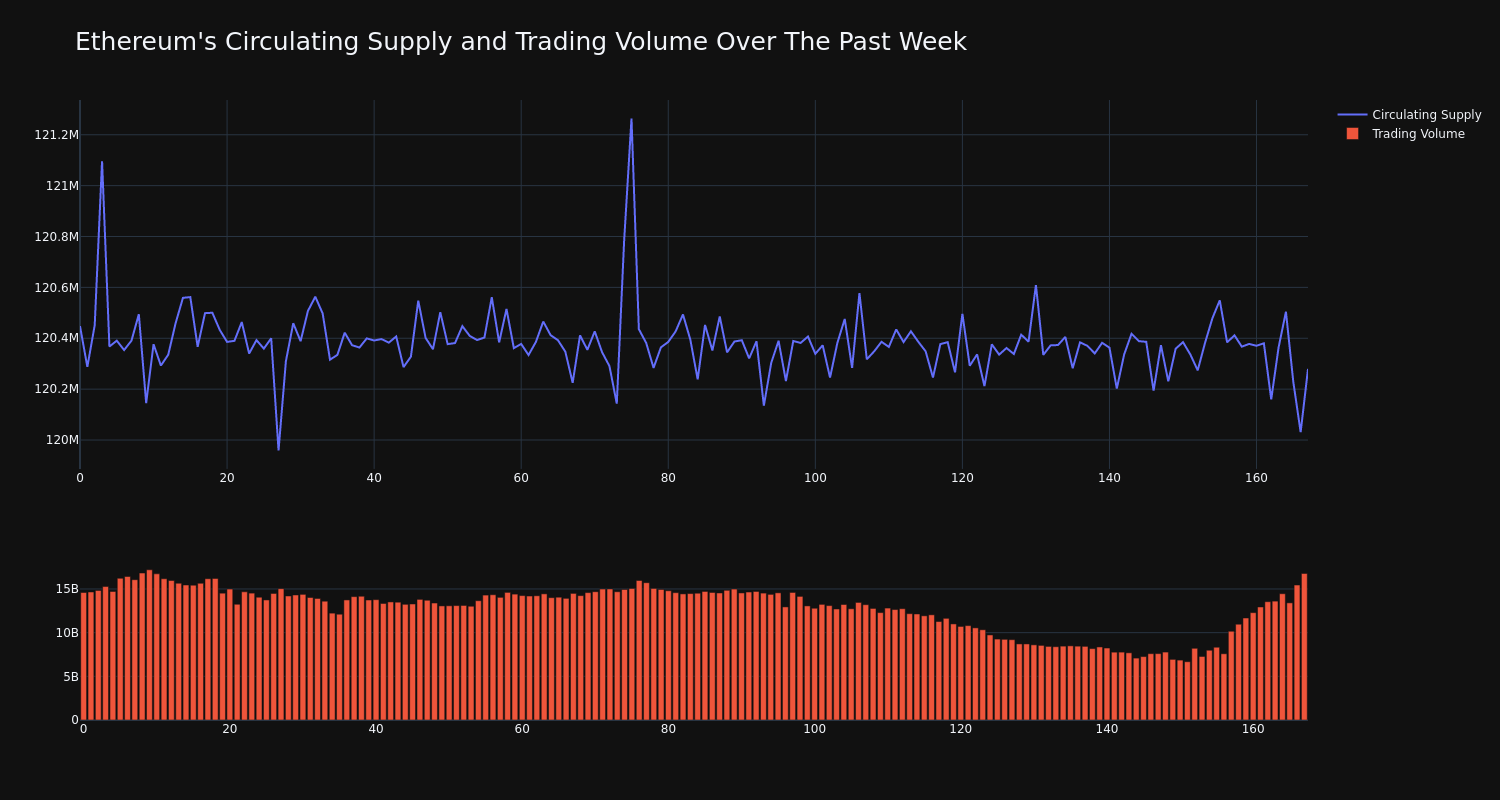1500x800 pixels.
Task: Click the 120.8M y-axis label
Action: coord(56,237)
